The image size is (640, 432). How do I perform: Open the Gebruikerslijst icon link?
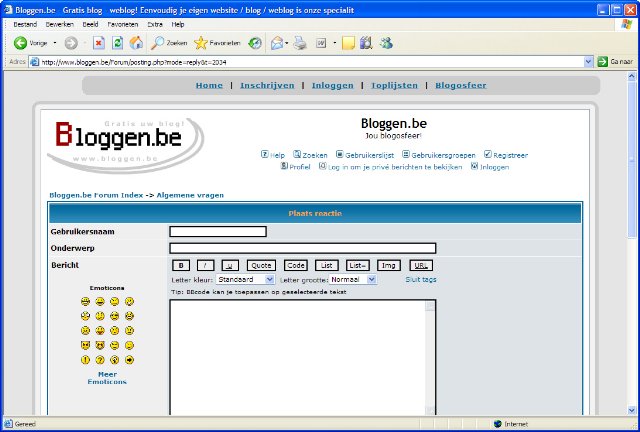pos(340,155)
